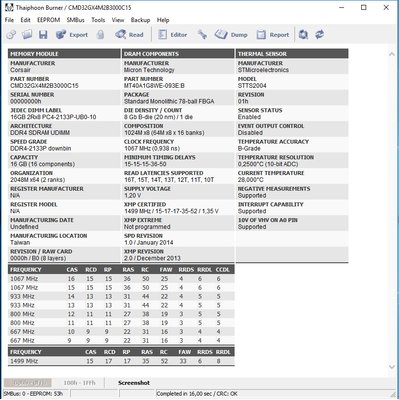This screenshot has width=399, height=400.
Task: Click the scrollbar down arrow
Action: pos(392,367)
